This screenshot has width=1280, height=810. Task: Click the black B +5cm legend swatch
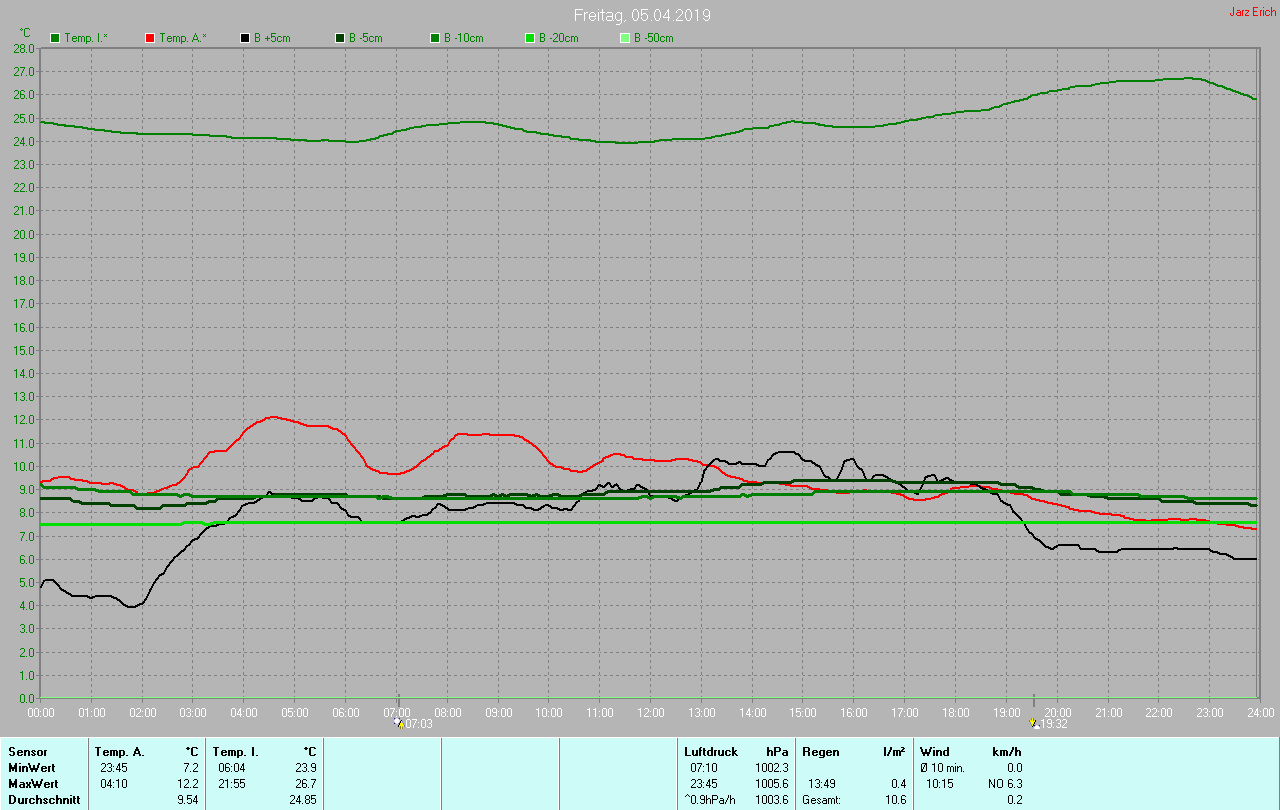point(245,38)
